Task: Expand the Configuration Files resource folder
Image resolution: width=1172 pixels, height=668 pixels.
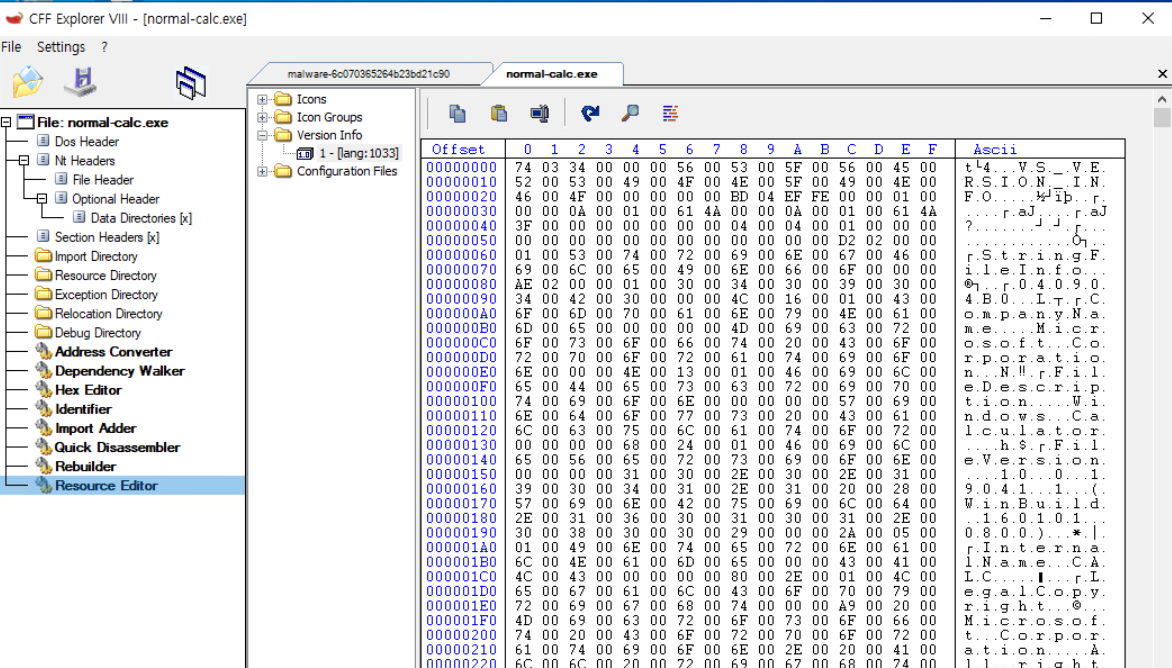Action: point(262,171)
